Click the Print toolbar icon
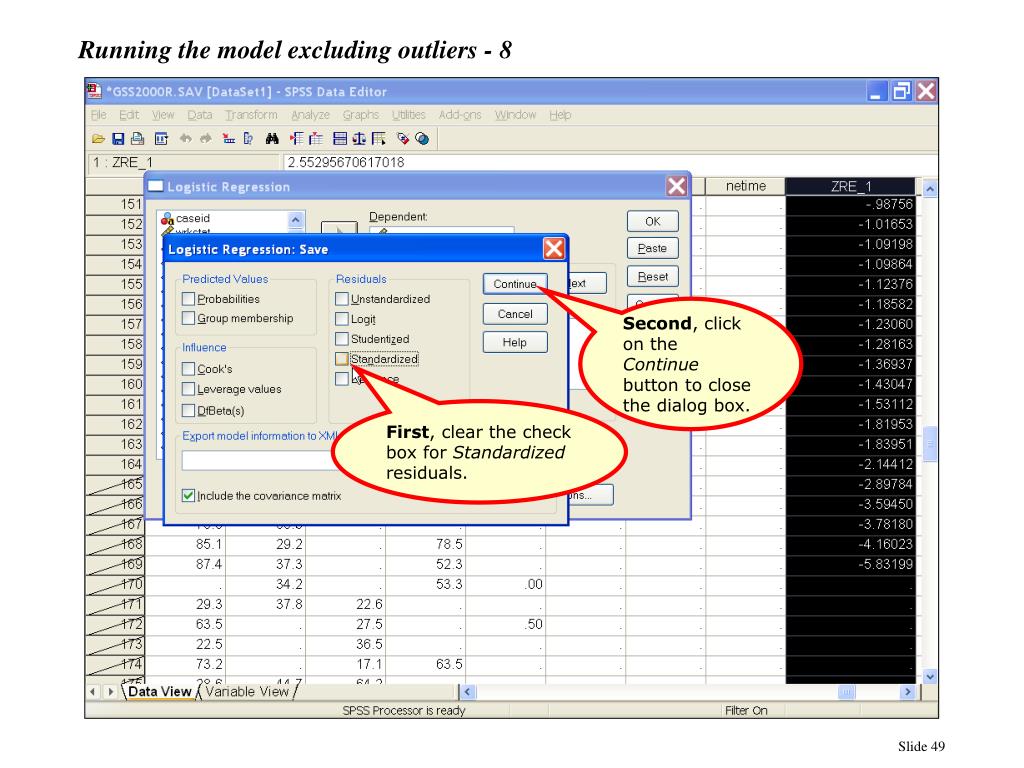 (137, 138)
